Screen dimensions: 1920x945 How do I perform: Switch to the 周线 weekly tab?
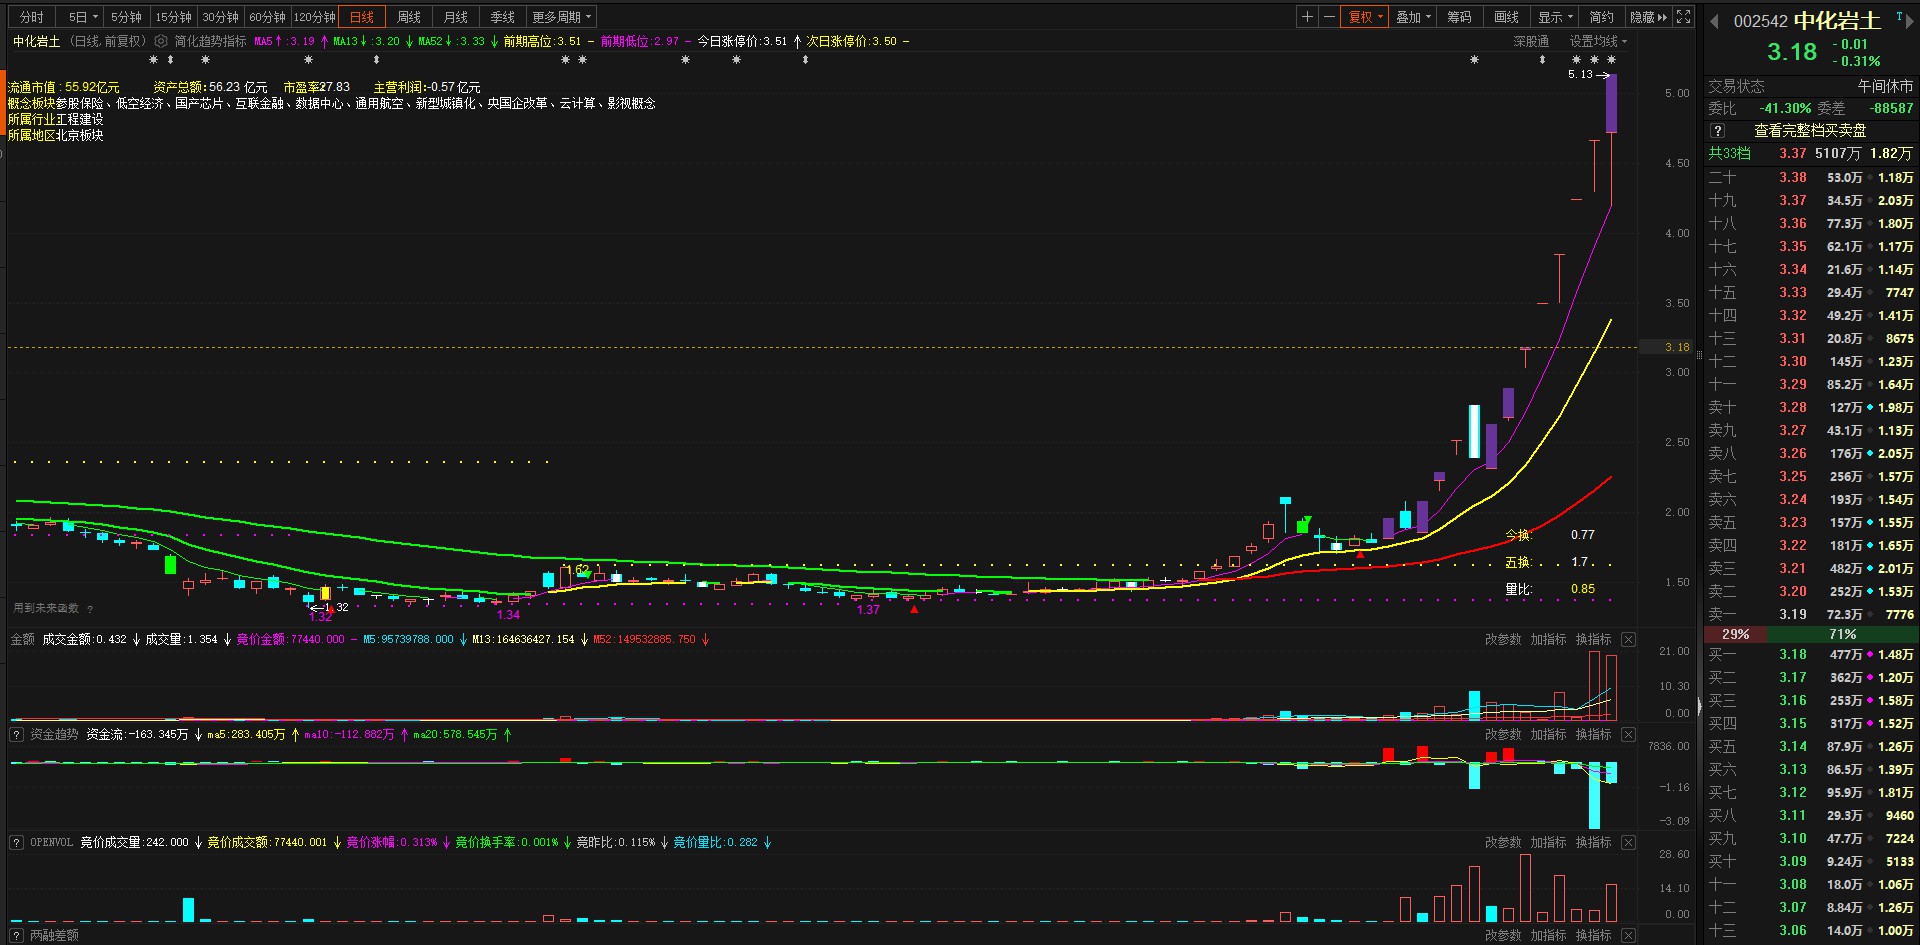coord(409,17)
